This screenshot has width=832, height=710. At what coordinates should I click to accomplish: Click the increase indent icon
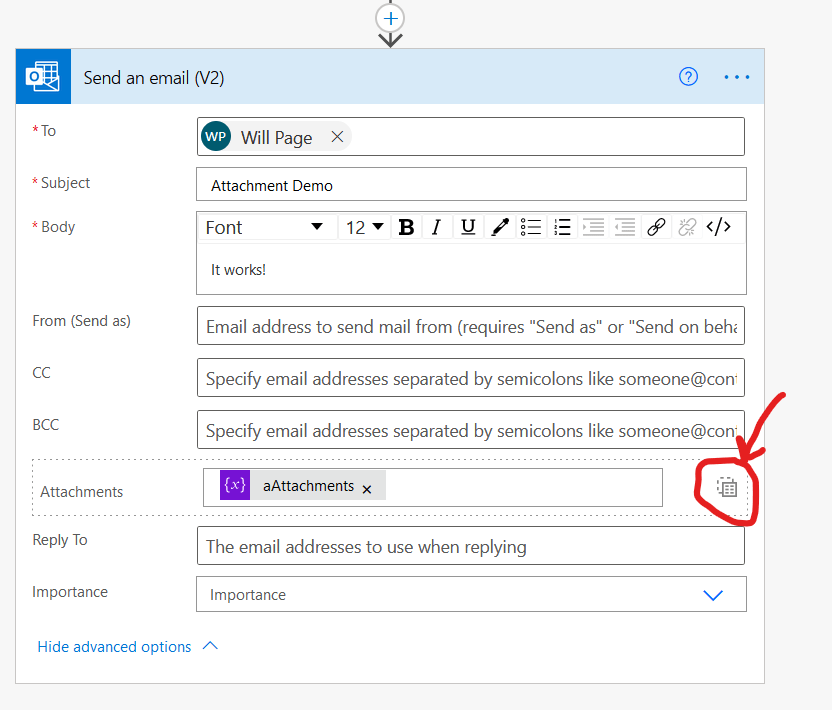593,227
